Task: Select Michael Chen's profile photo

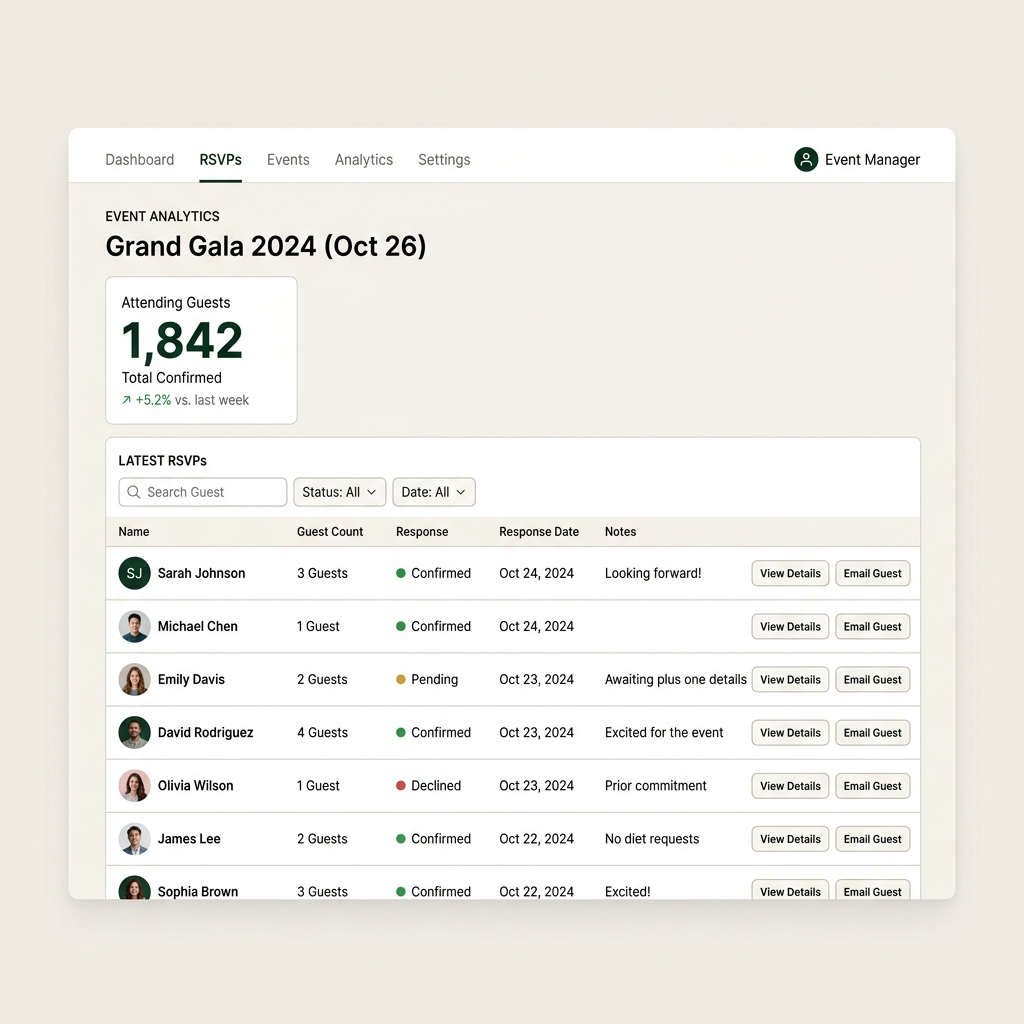Action: click(x=134, y=626)
